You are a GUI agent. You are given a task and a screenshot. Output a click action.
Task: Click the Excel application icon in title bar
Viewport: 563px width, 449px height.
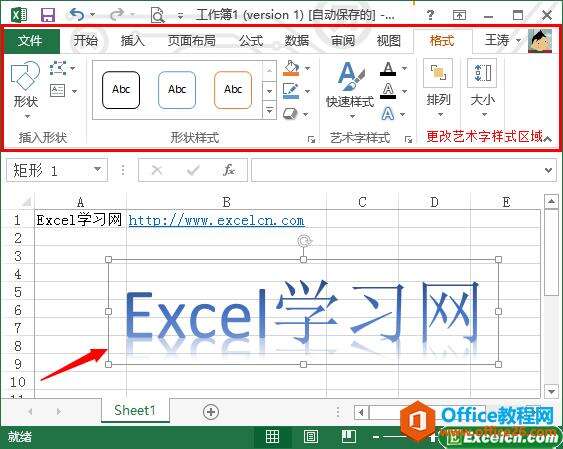coord(19,15)
